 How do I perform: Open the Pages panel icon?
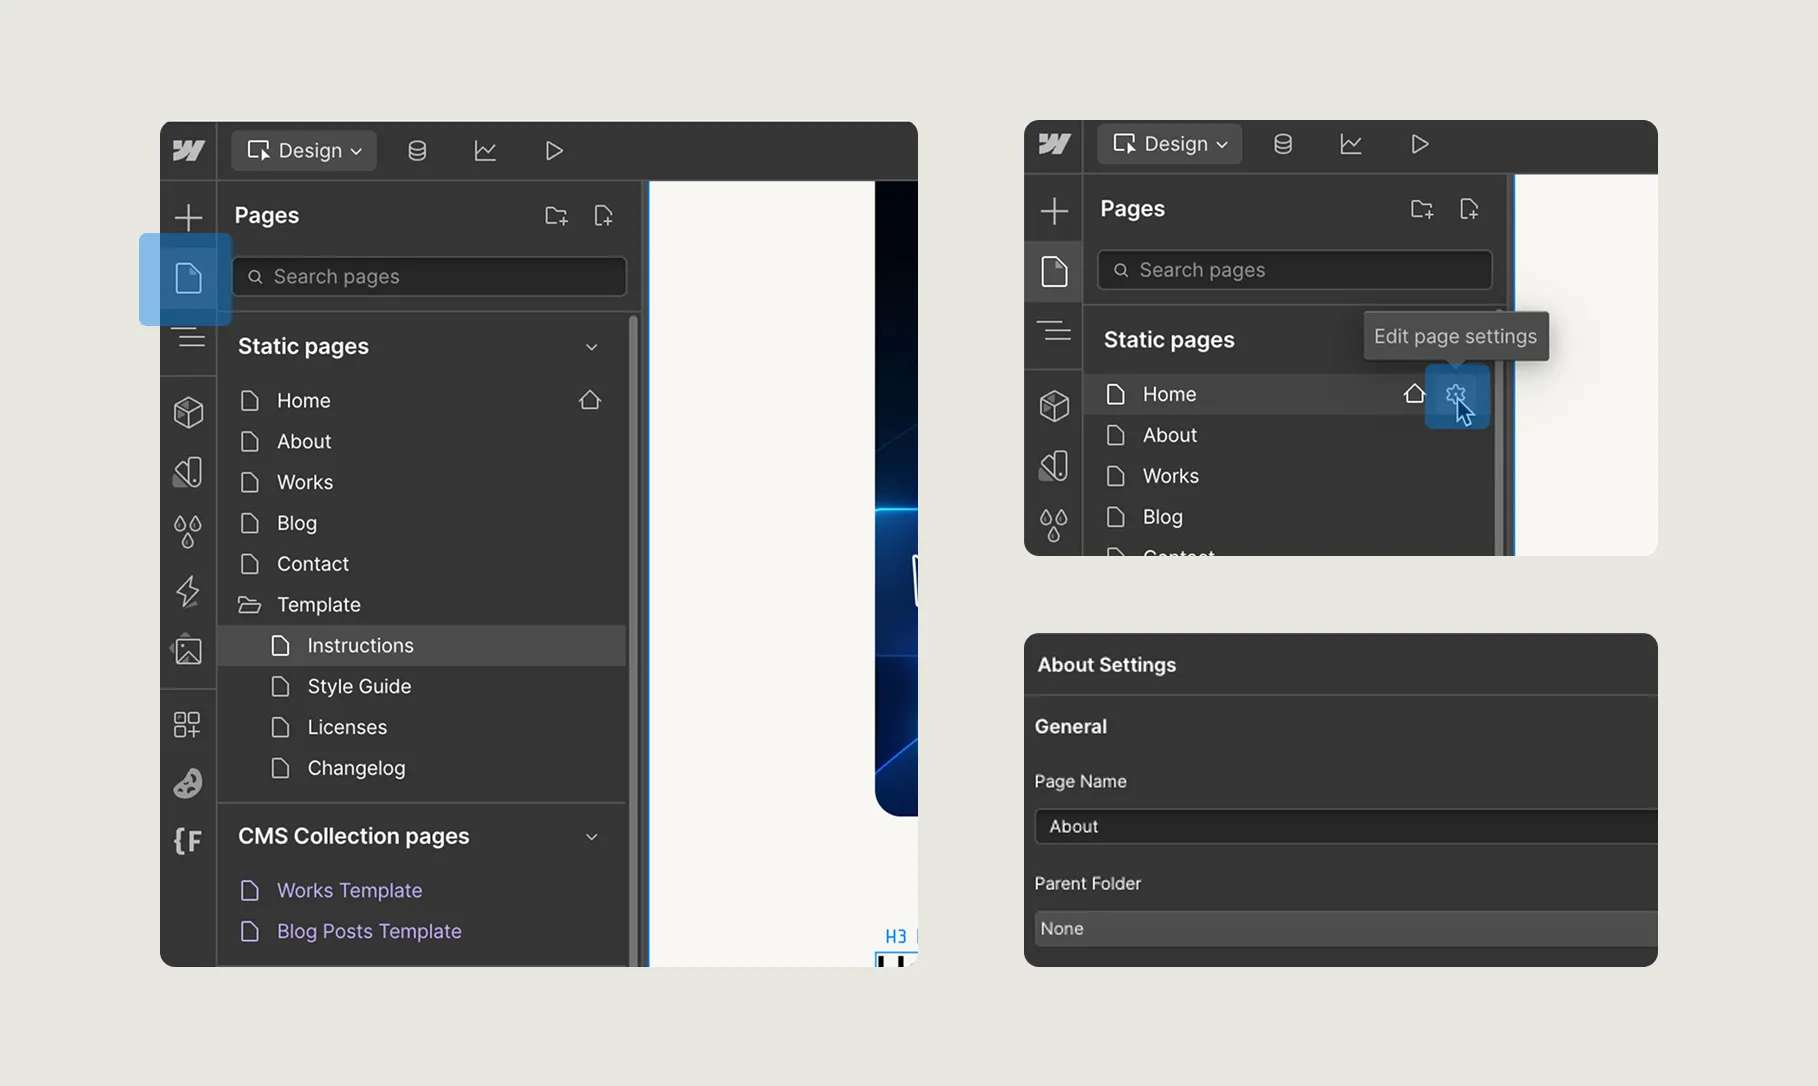pos(188,279)
